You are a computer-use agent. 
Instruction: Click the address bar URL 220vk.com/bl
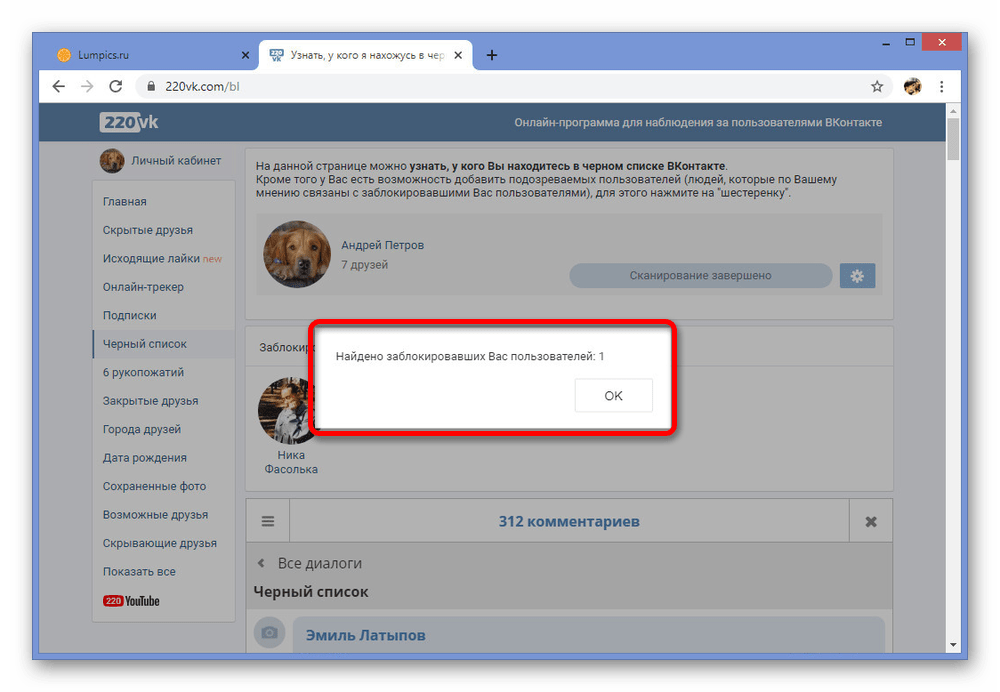point(202,86)
